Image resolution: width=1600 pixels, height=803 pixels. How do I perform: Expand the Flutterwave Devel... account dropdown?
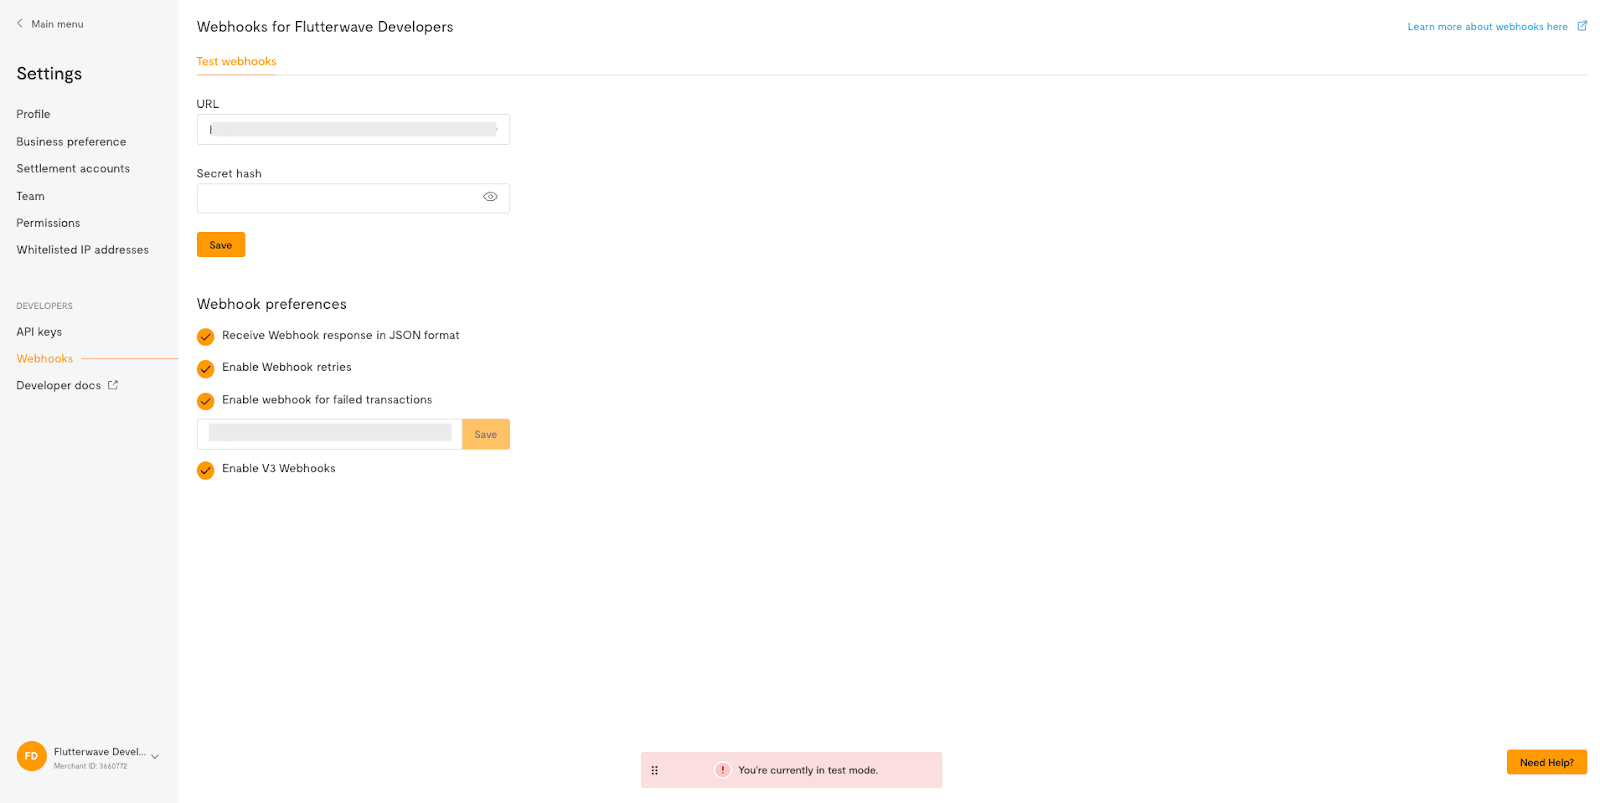point(155,757)
